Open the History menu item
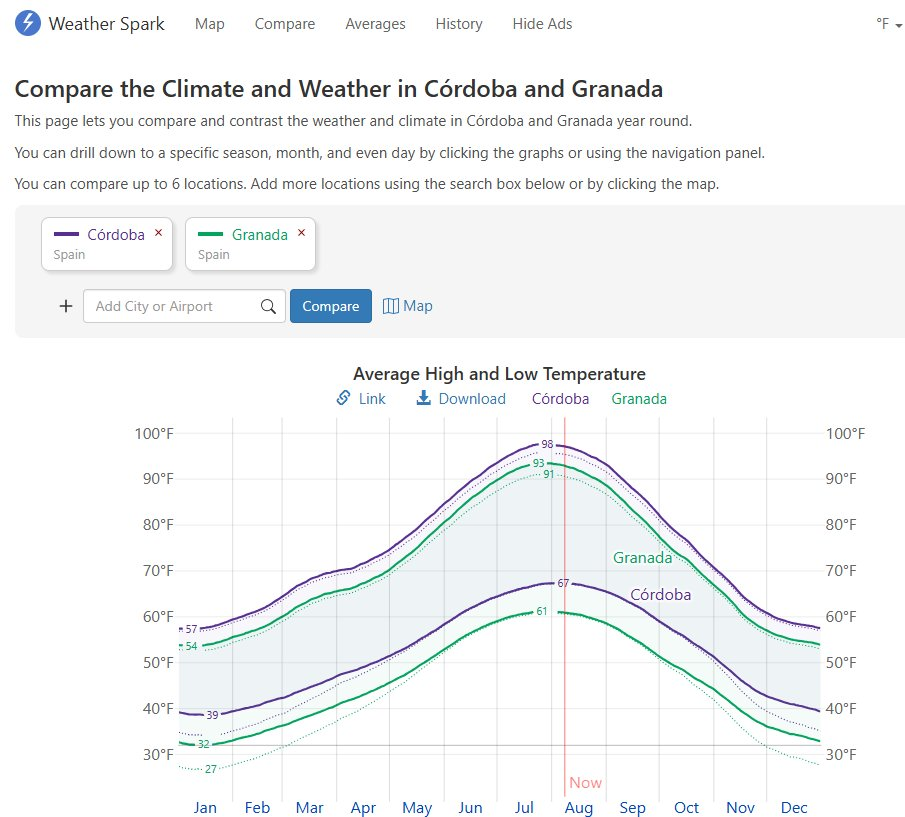Image resolution: width=905 pixels, height=817 pixels. click(x=459, y=24)
